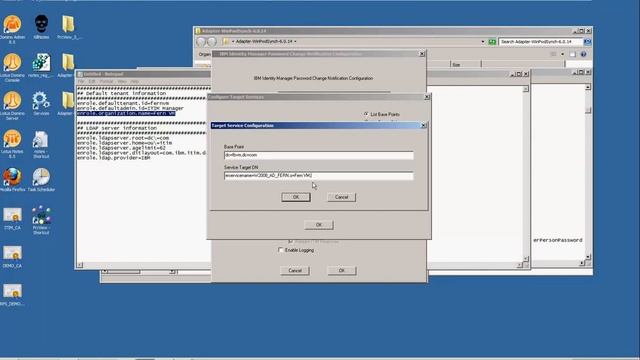640x360 pixels.
Task: Click the enrole.defaulttenant.id line in Notepad
Action: click(122, 103)
